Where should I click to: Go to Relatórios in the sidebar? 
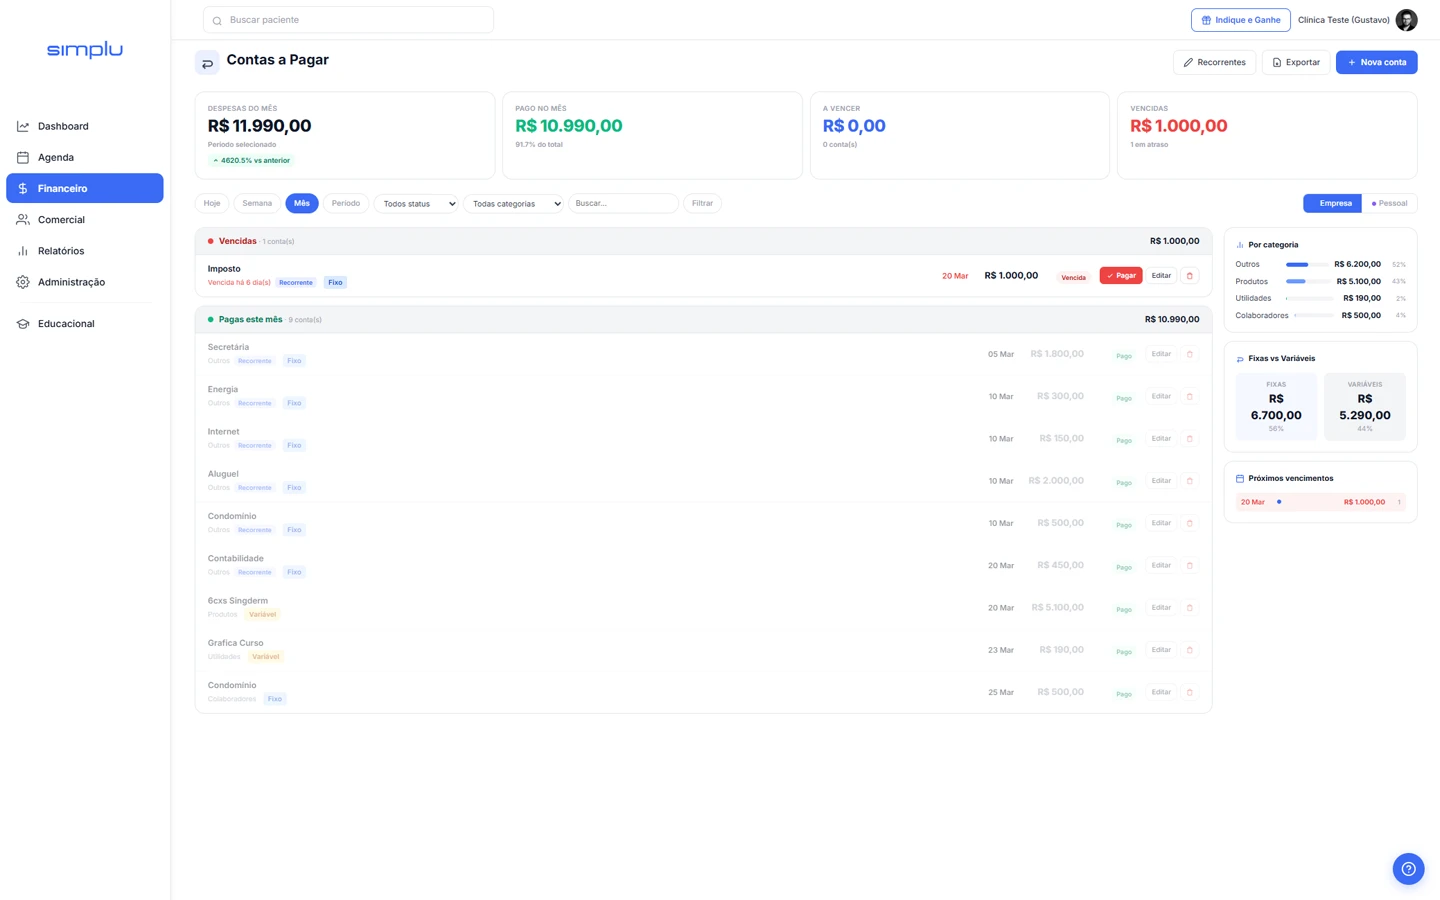(x=61, y=251)
